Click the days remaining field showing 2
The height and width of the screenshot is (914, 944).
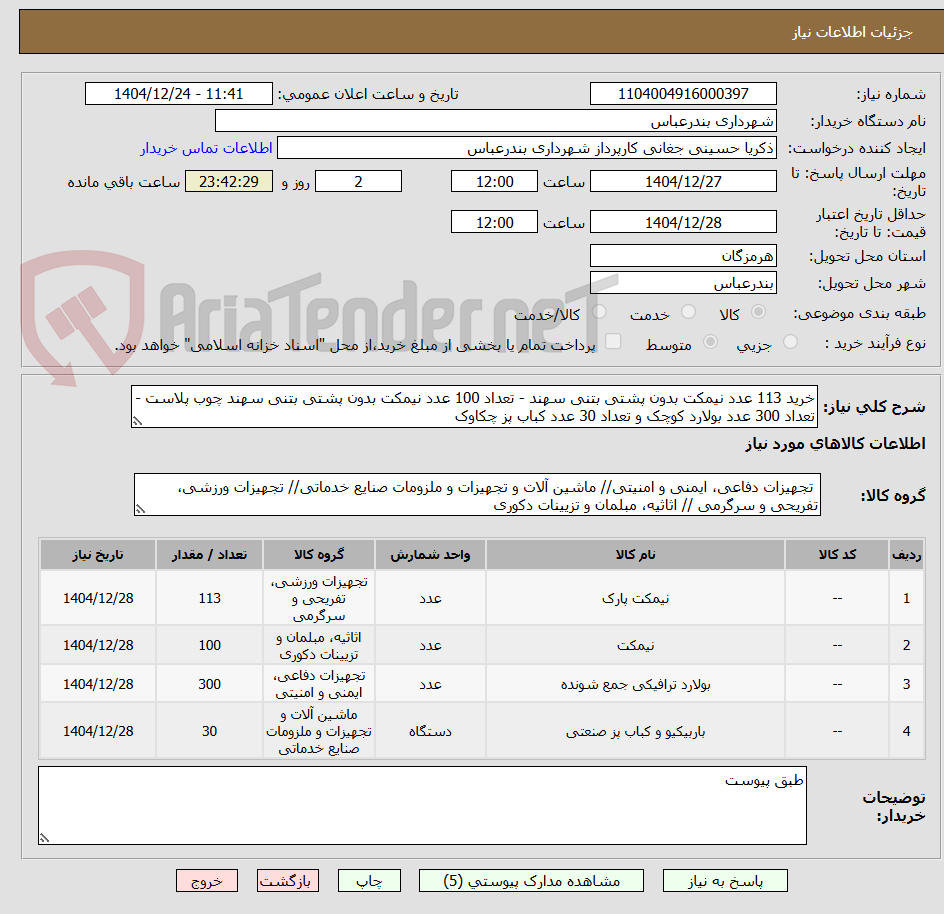pos(358,181)
